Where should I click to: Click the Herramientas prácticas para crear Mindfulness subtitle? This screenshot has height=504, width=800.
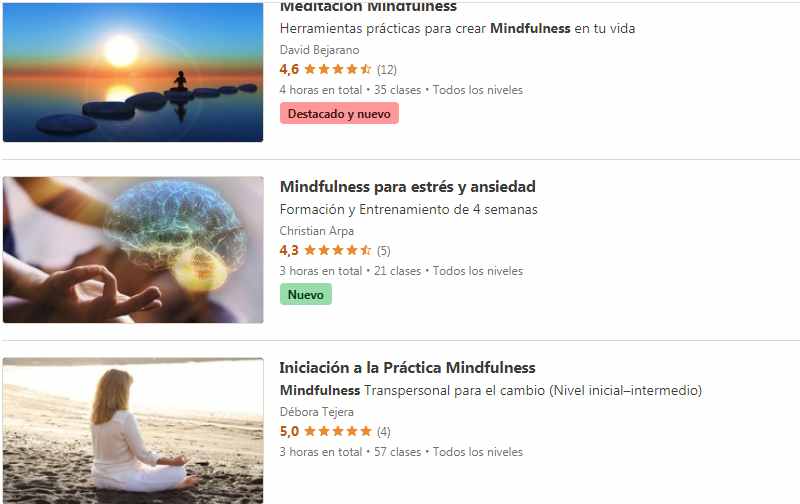pos(458,29)
